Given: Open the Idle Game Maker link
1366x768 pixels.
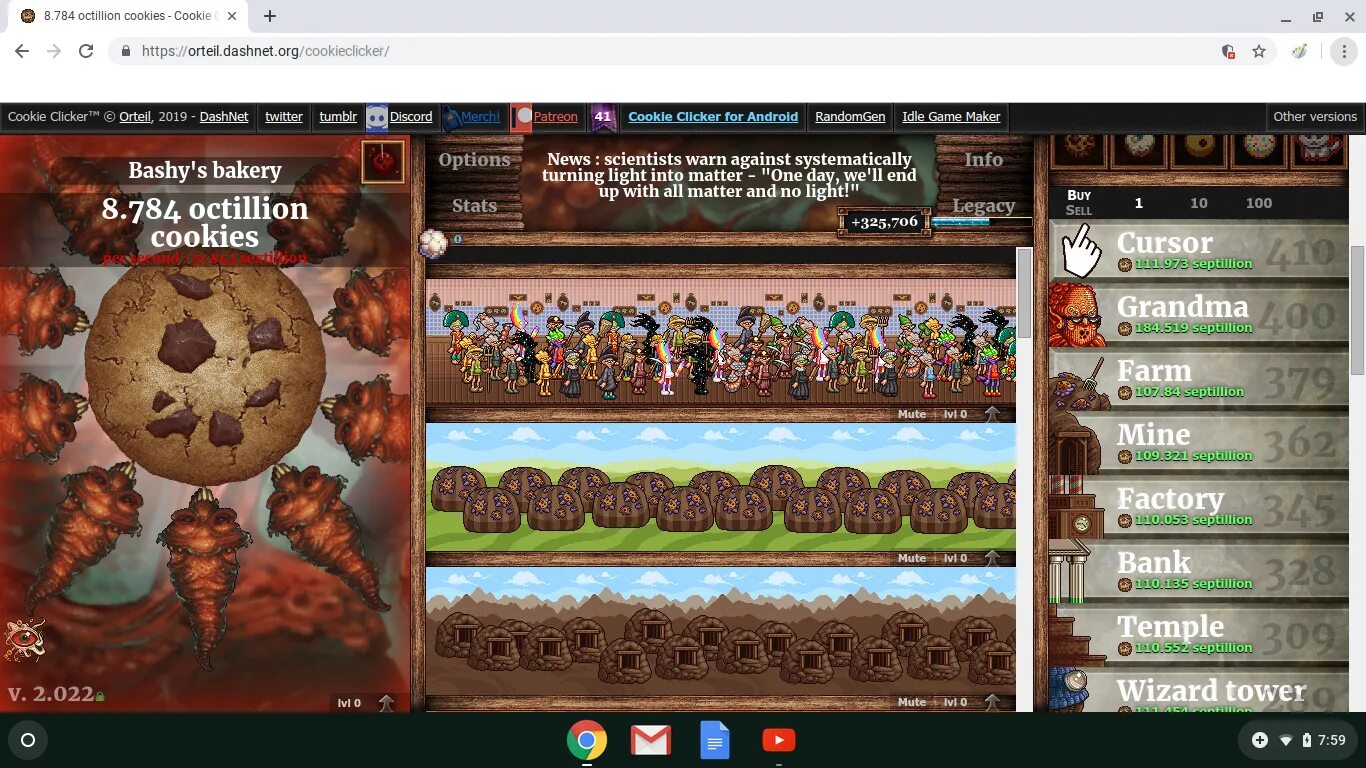Looking at the screenshot, I should pos(951,117).
